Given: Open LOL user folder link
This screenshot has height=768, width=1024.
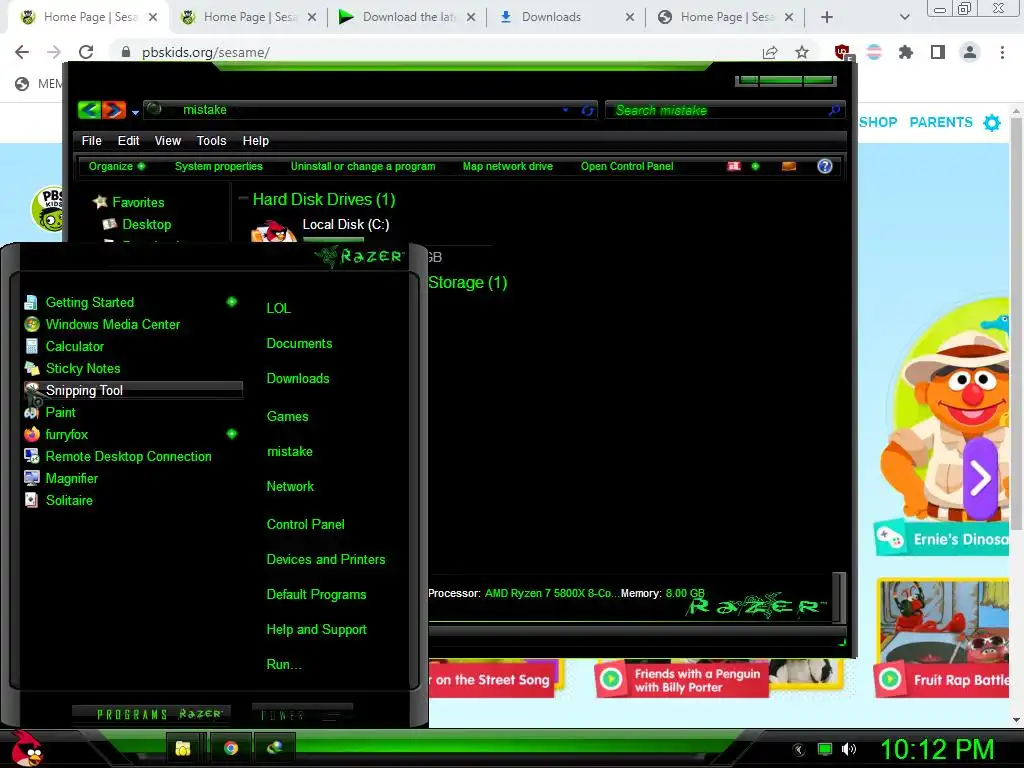Looking at the screenshot, I should tap(278, 308).
